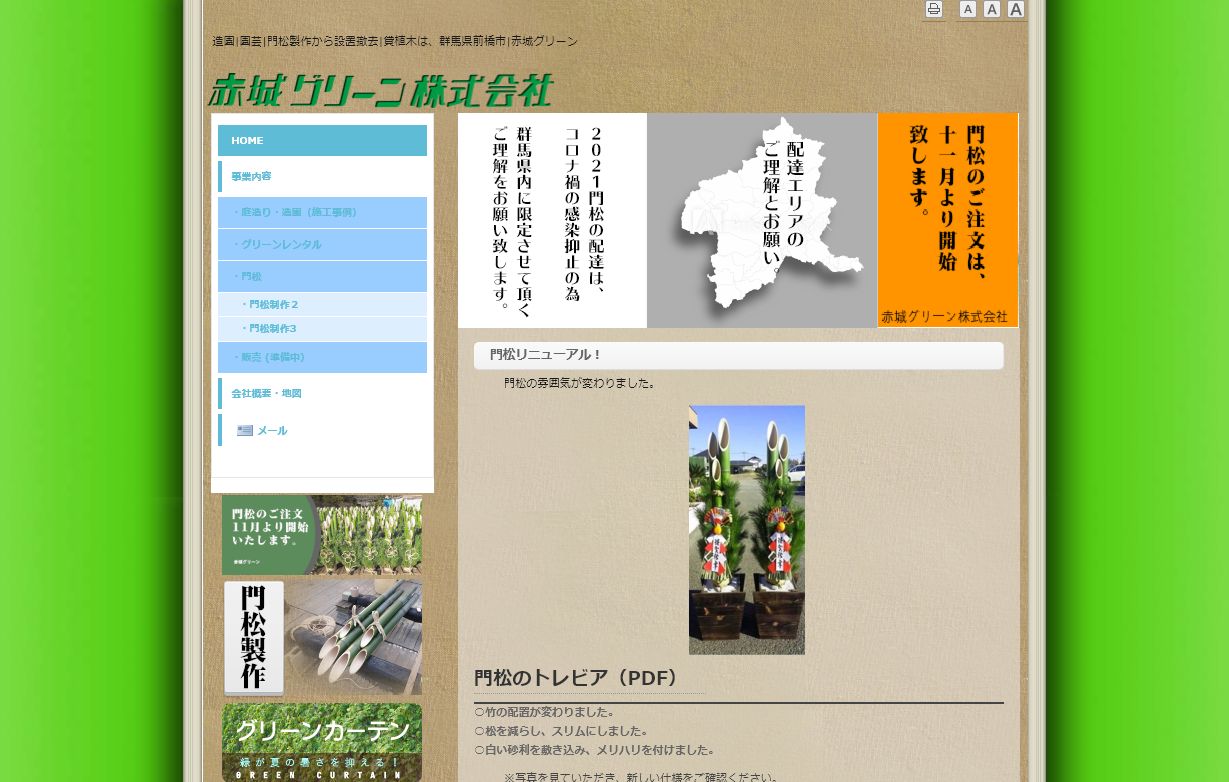Click the orange 門松のご注文 banner panel
Screen dimensions: 1229x782
(948, 220)
